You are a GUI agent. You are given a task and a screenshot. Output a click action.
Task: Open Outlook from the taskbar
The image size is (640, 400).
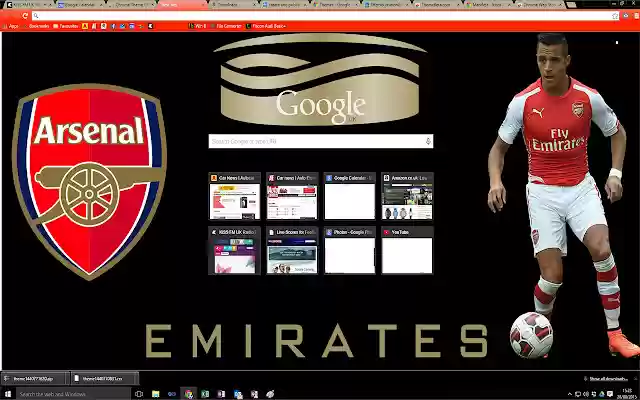pos(238,394)
